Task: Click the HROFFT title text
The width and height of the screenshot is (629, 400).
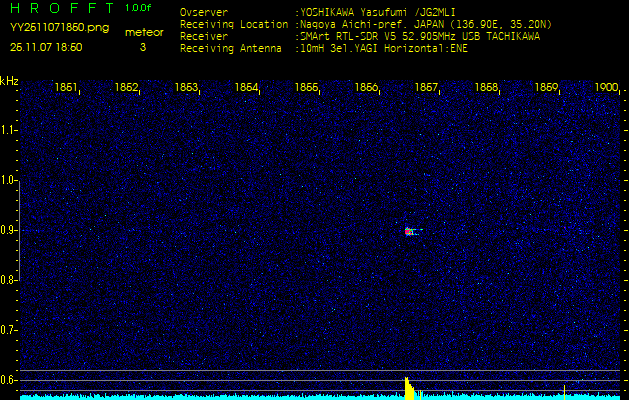Action: (58, 8)
